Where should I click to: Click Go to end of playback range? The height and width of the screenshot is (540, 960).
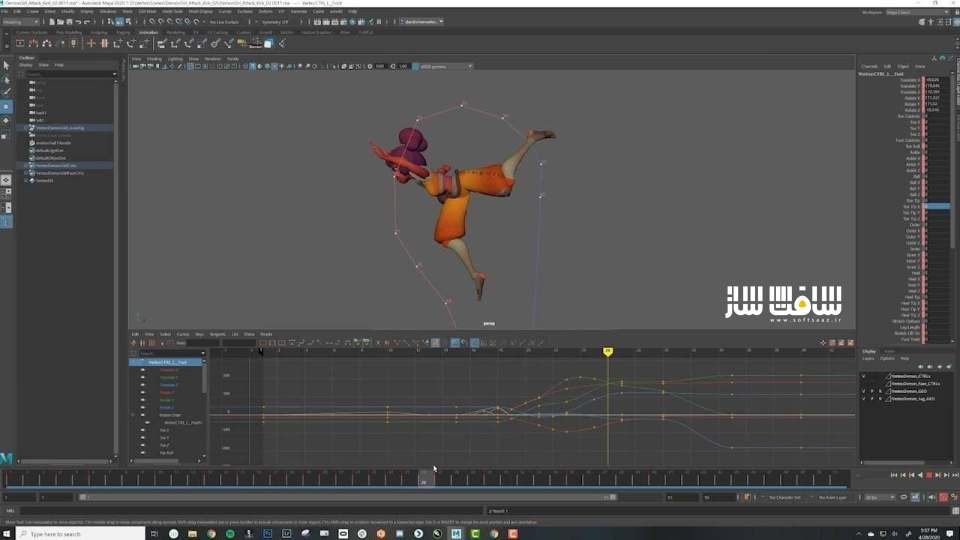click(955, 475)
